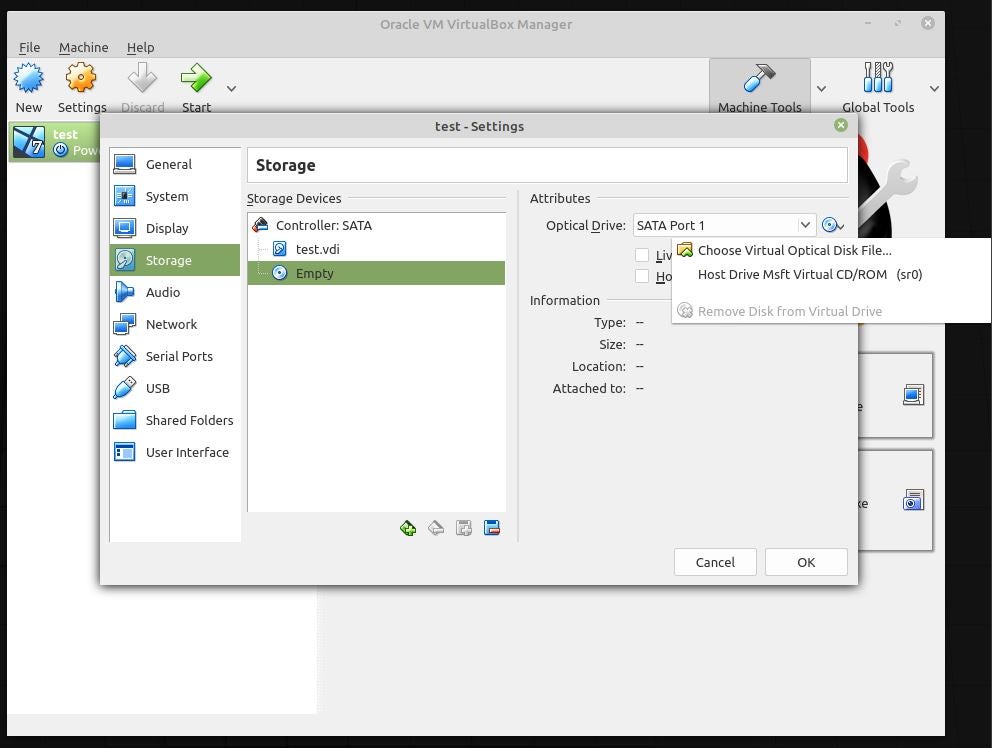Open the dropdown arrow beside Machine Tools
The height and width of the screenshot is (748, 992).
click(x=821, y=89)
